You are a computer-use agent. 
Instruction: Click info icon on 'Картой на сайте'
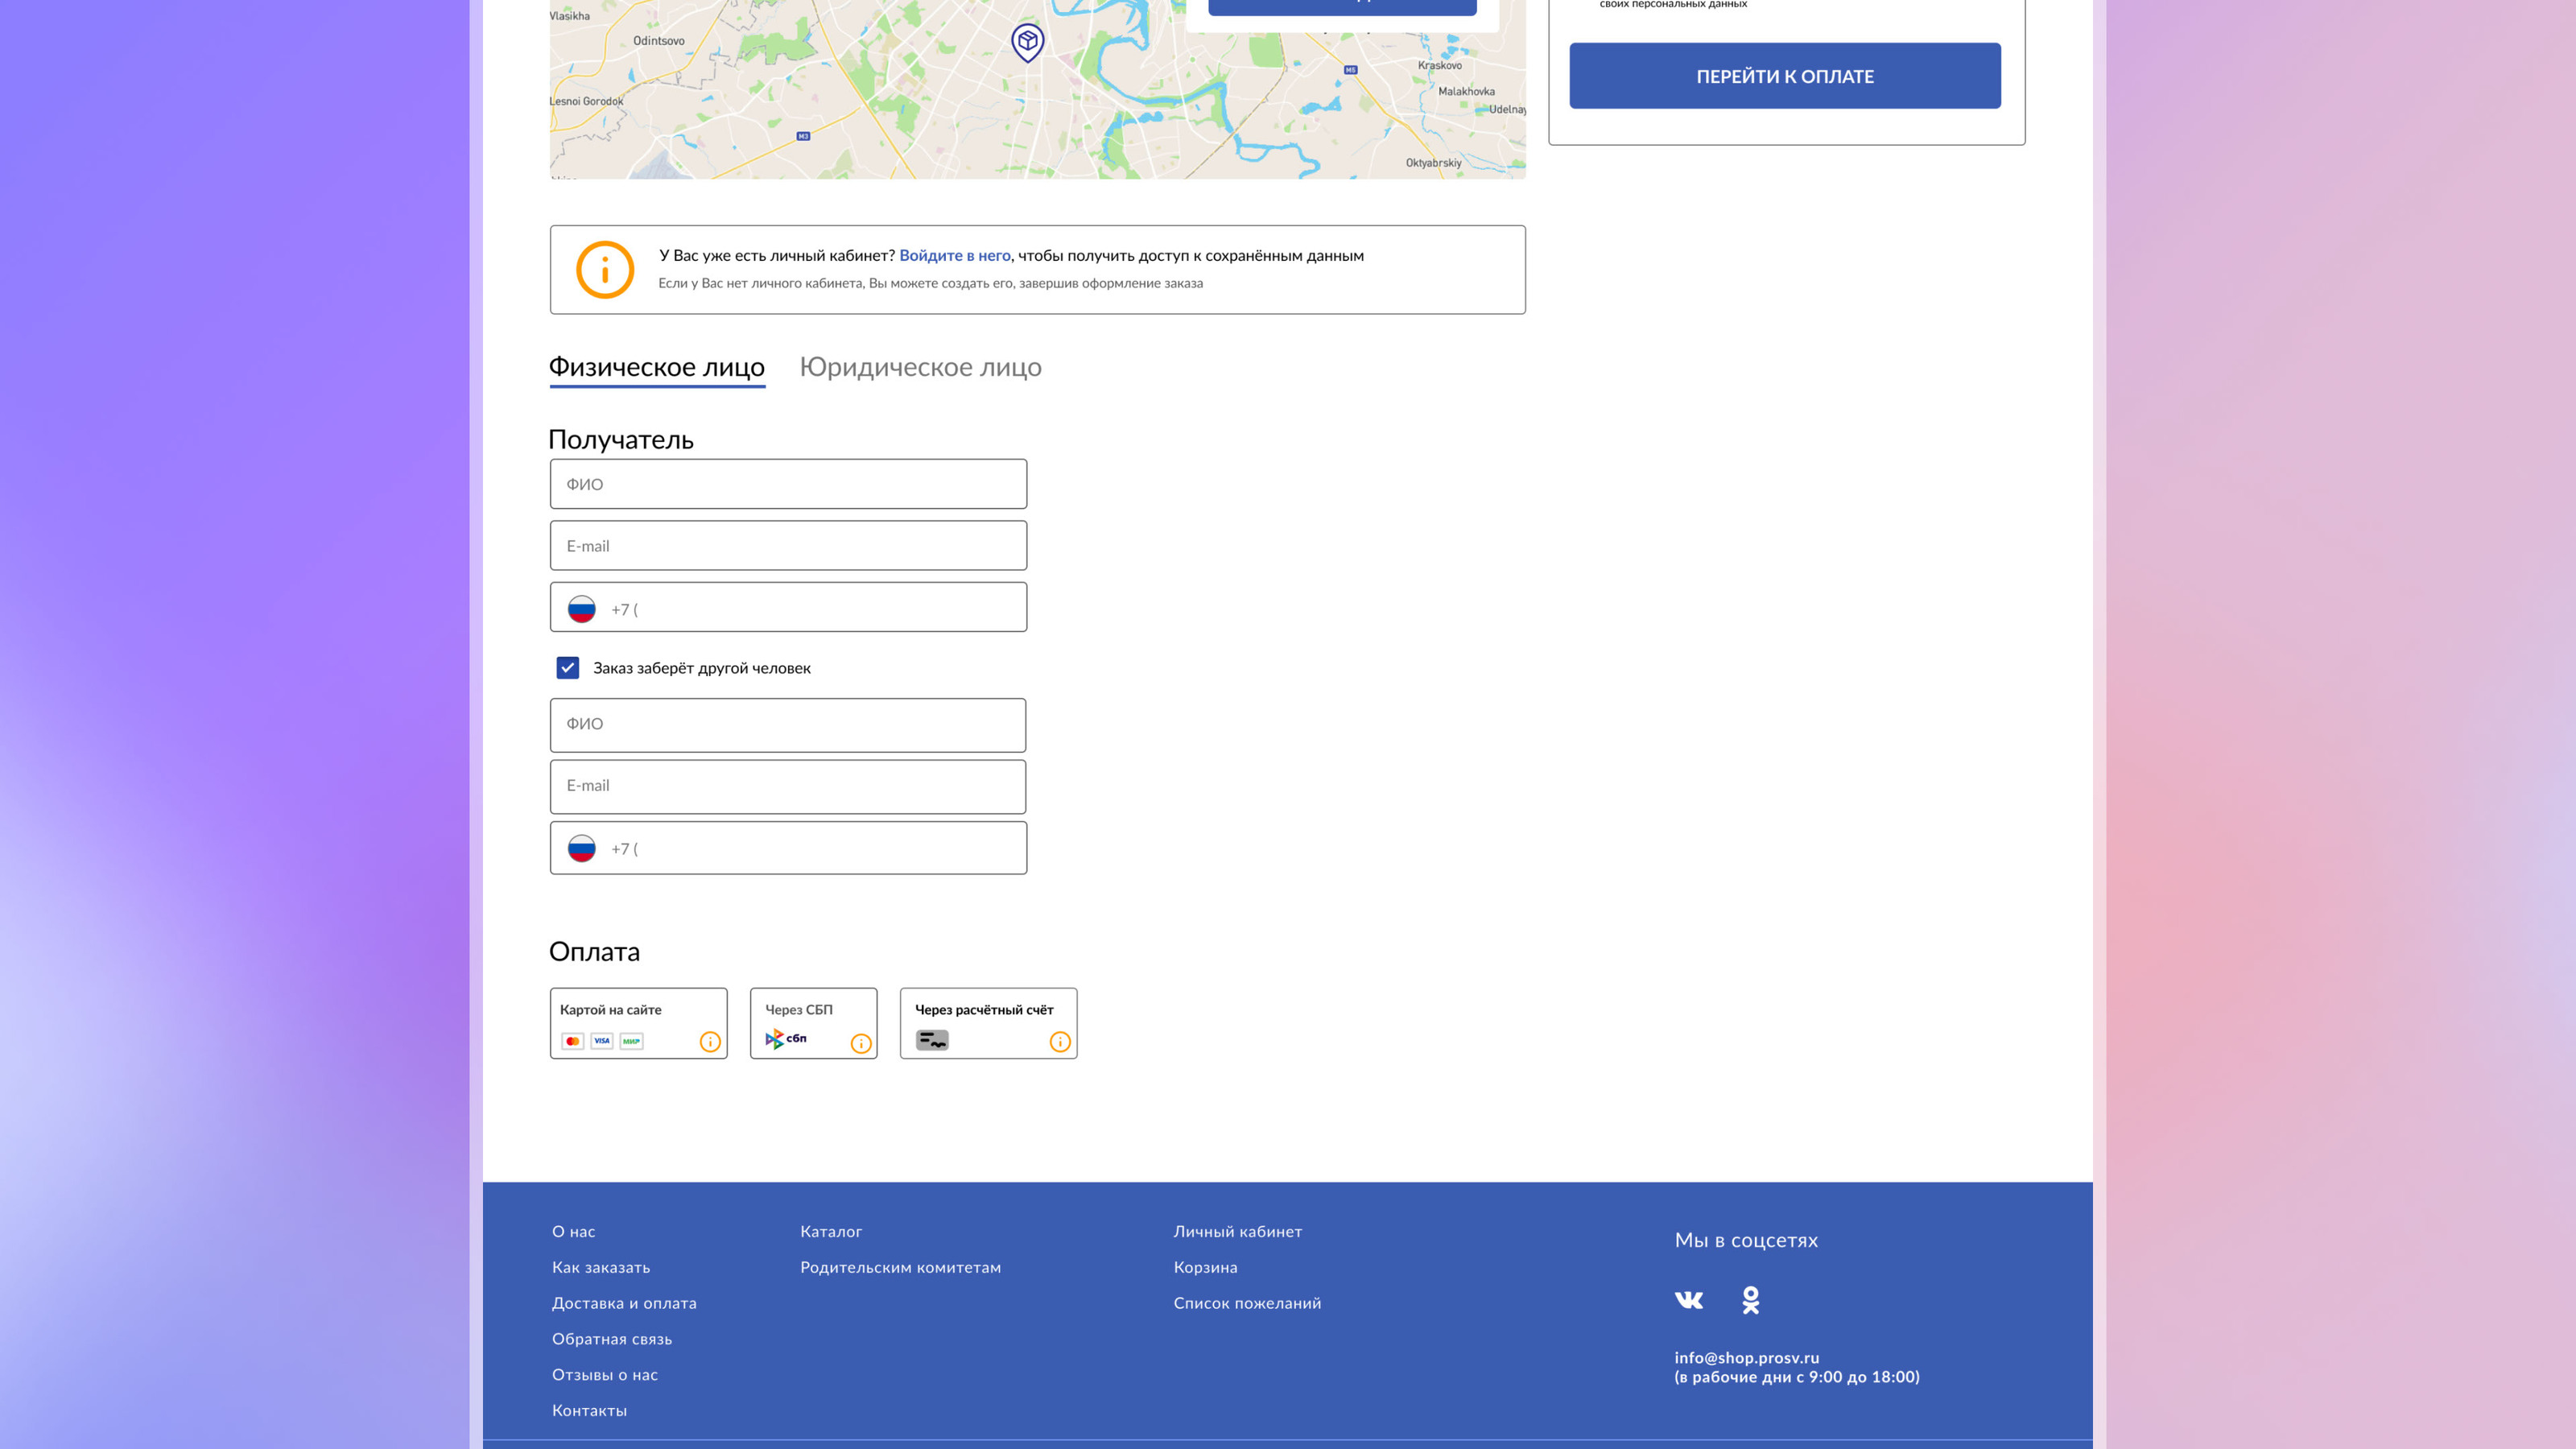click(710, 1042)
